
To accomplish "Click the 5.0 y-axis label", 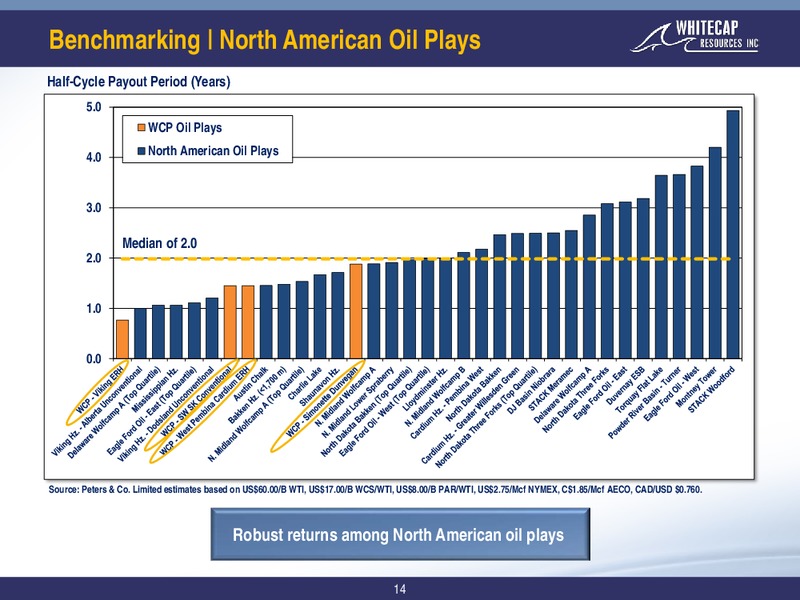I will [94, 107].
